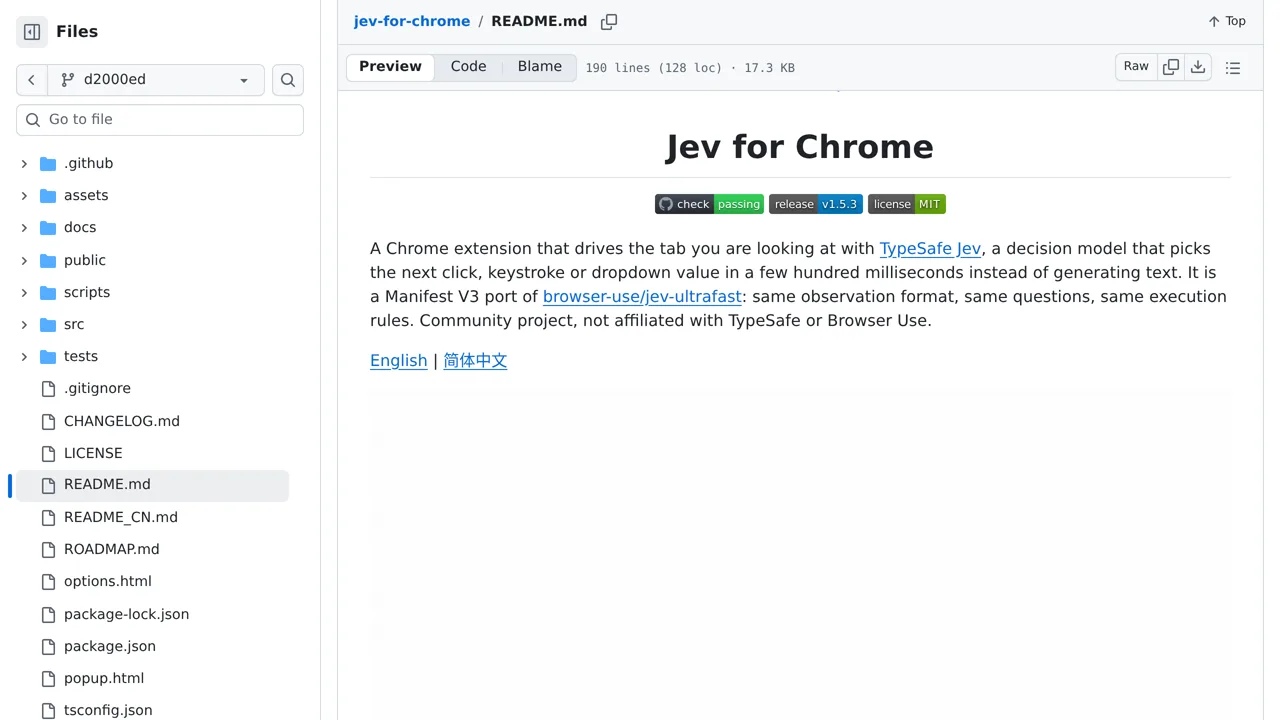
Task: Click the CHANGELOG.md file icon
Action: pyautogui.click(x=48, y=422)
